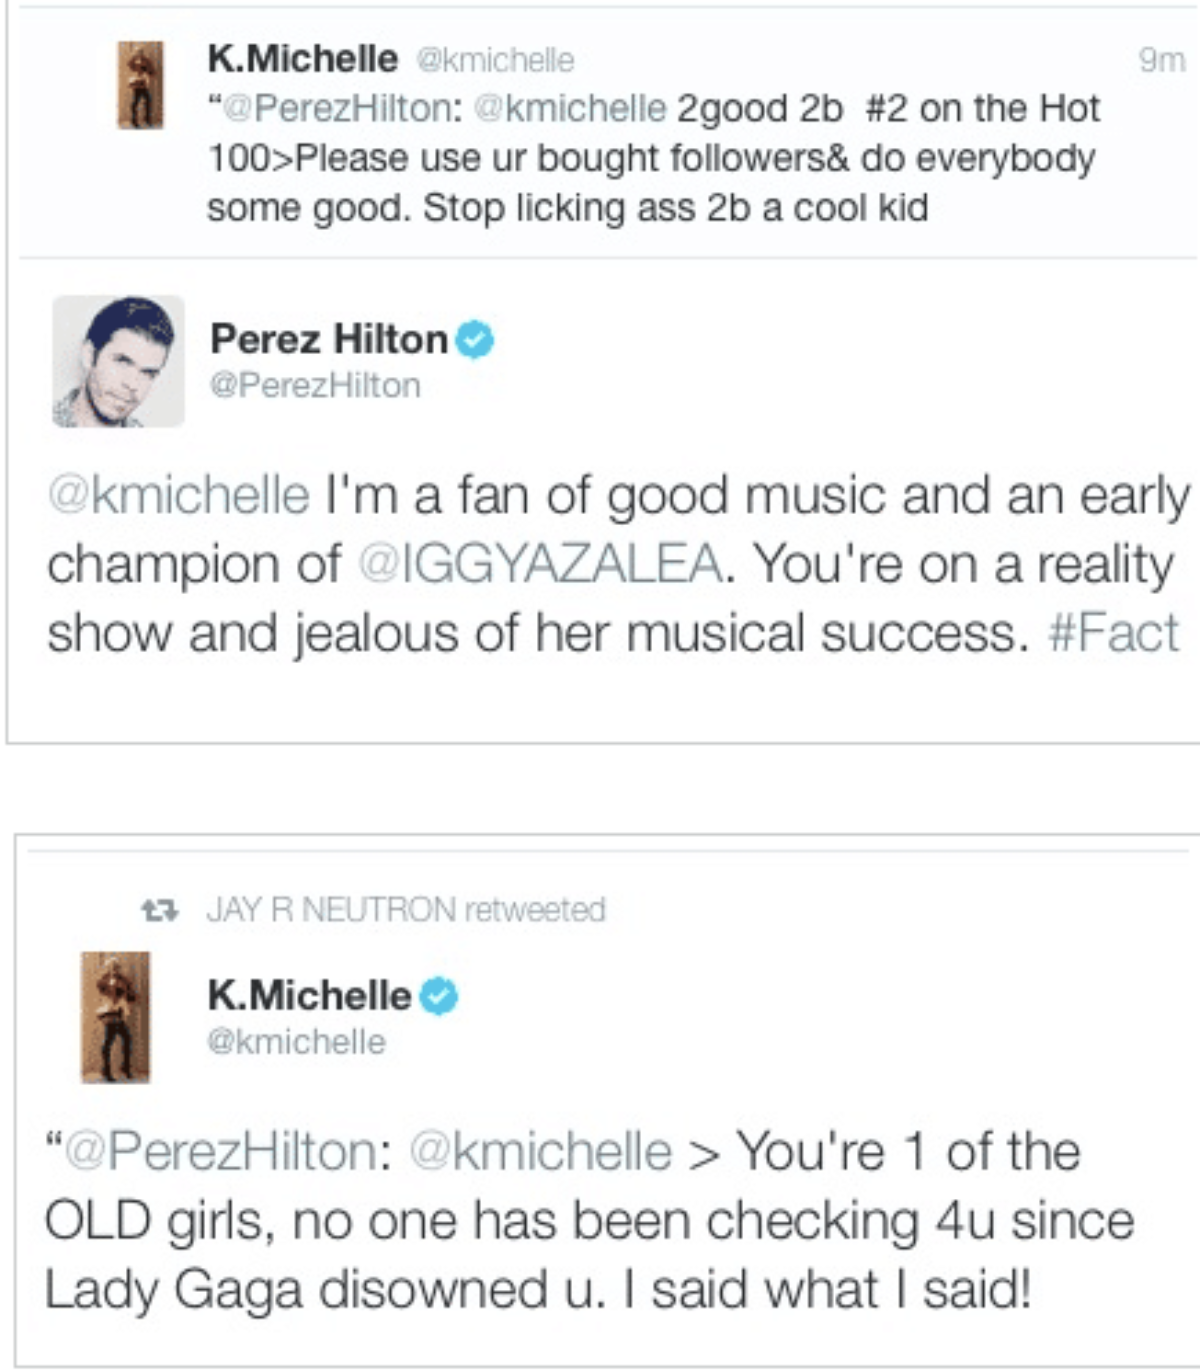Screen dimensions: 1200x1371
Task: Click the @kmichelle mention in the bottom tweet text
Action: pyautogui.click(x=541, y=1151)
